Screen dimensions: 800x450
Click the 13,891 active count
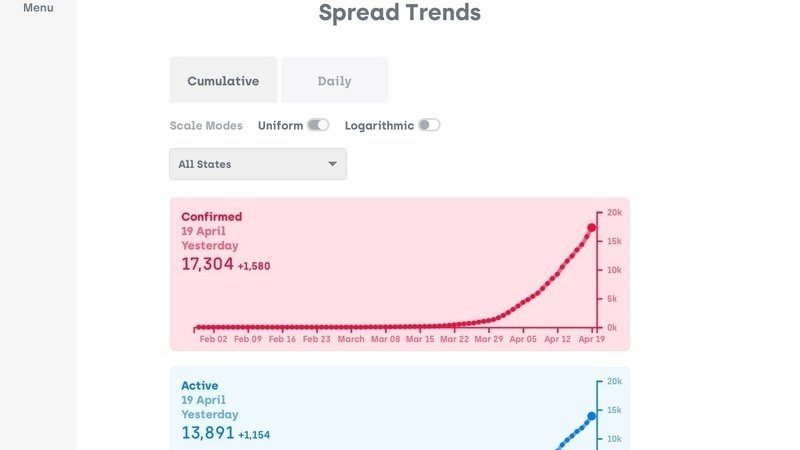[207, 433]
